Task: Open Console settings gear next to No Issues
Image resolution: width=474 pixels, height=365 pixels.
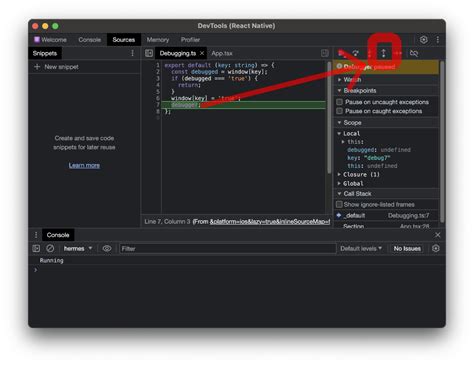Action: tap(436, 249)
